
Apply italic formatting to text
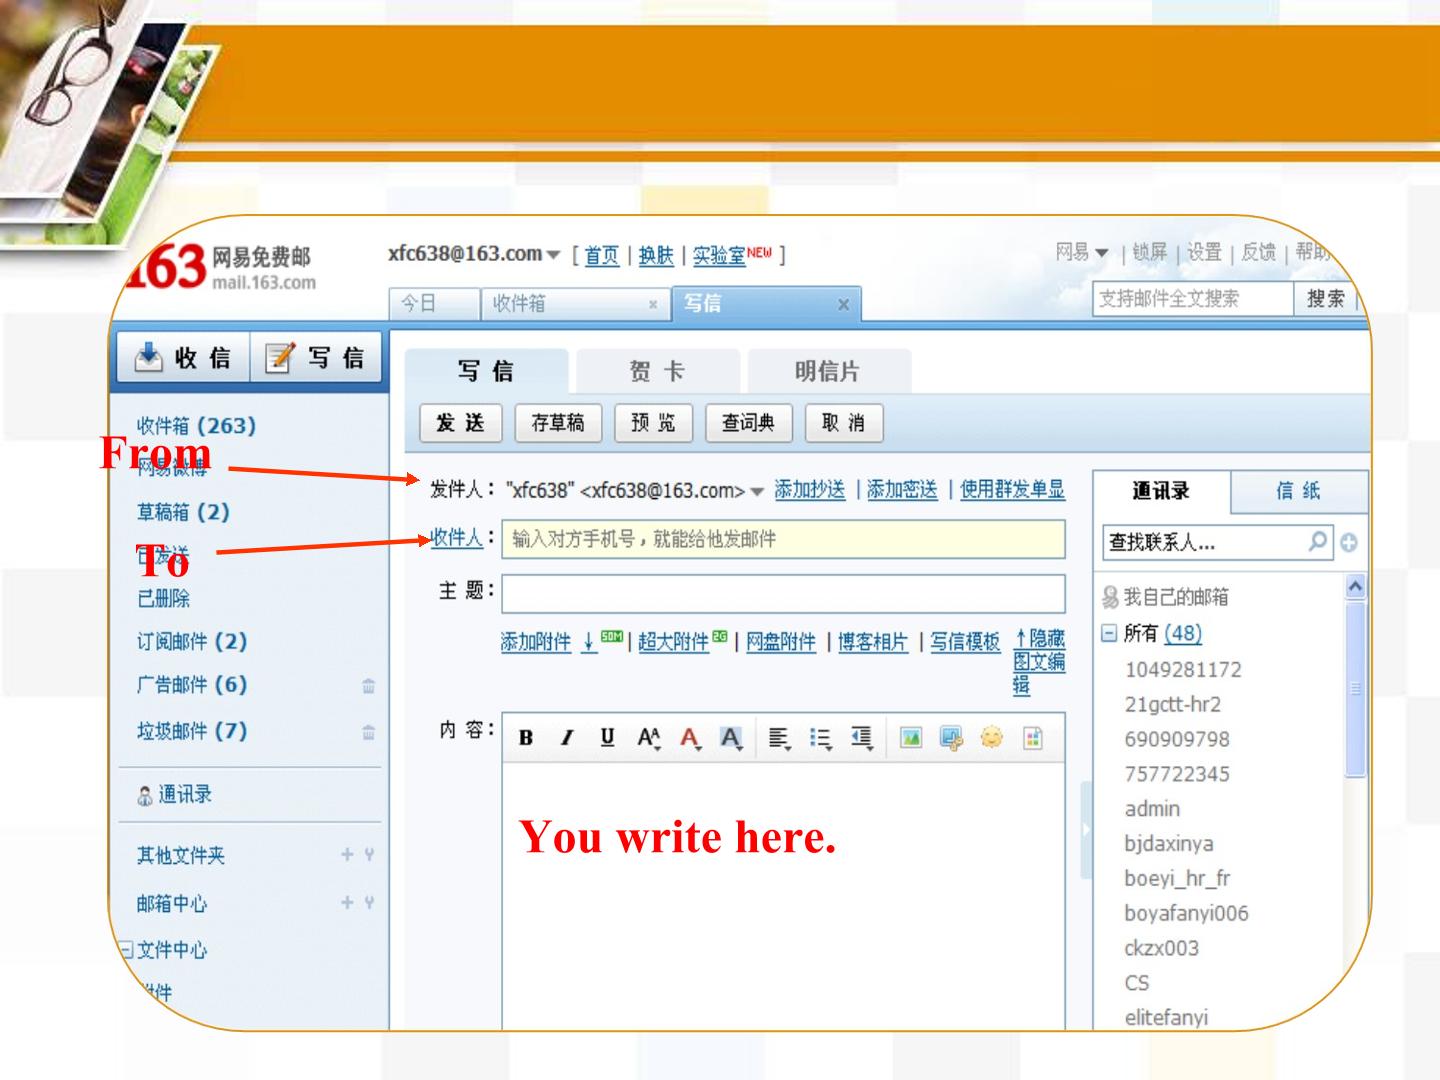(567, 739)
